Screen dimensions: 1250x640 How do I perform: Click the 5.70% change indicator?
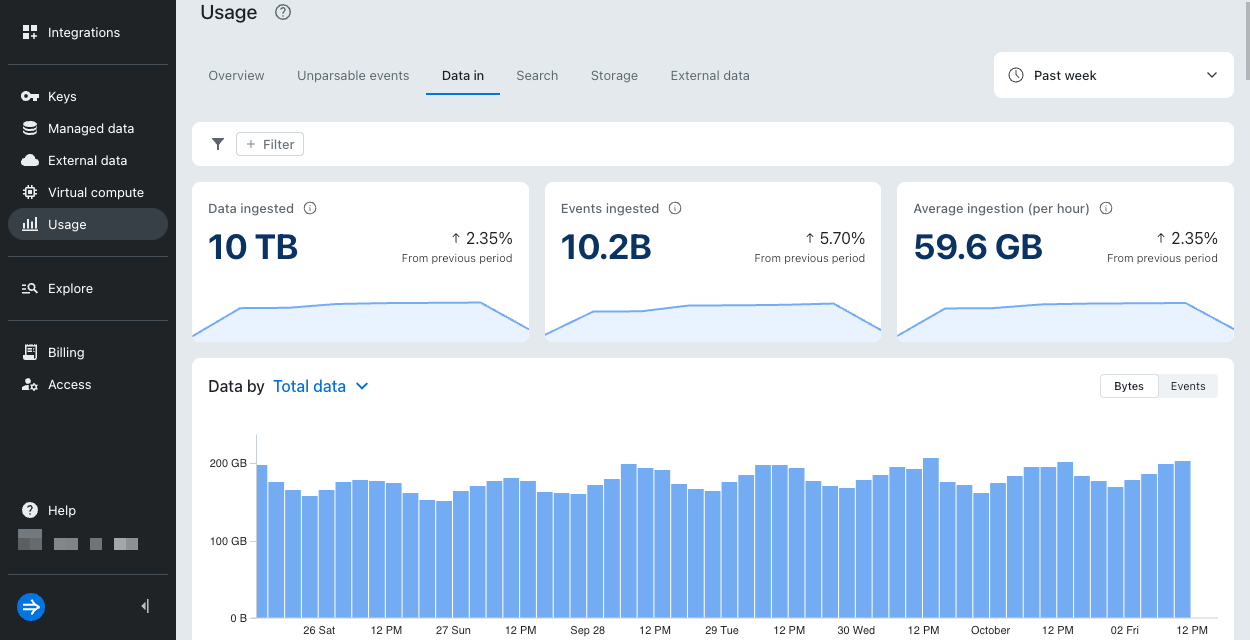tap(834, 238)
